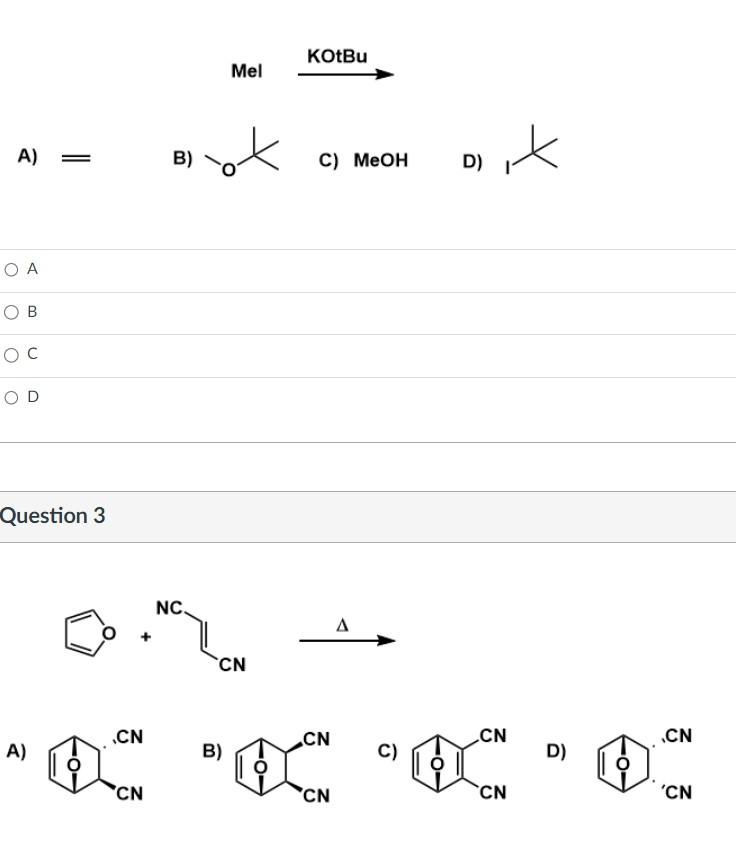This screenshot has height=851, width=736.
Task: Select the radio button for answer A
Action: click(11, 268)
